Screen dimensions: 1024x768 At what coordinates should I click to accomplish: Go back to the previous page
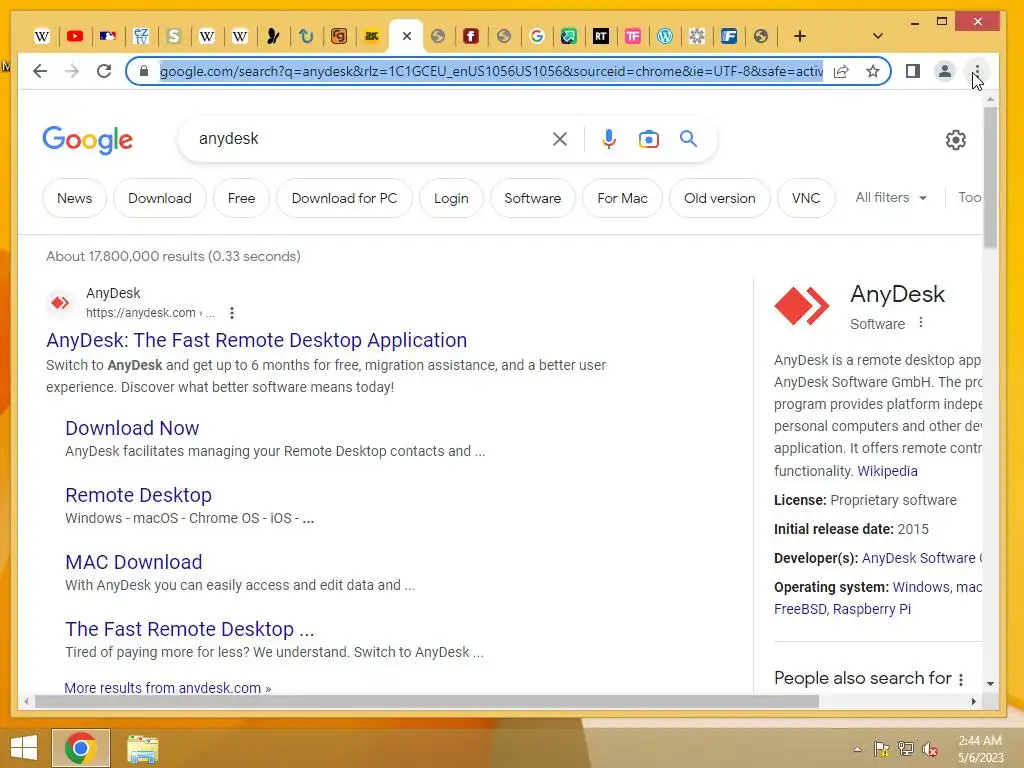coord(40,71)
